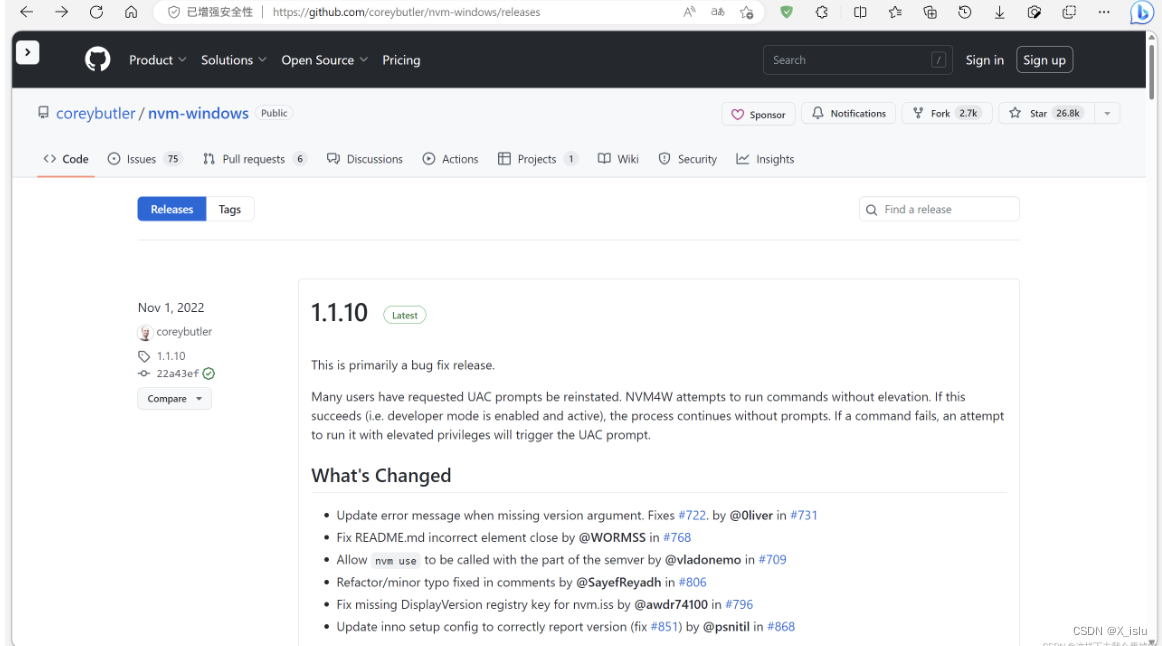Screen dimensions: 1162x646
Task: Open the Product dropdown menu
Action: (x=157, y=60)
